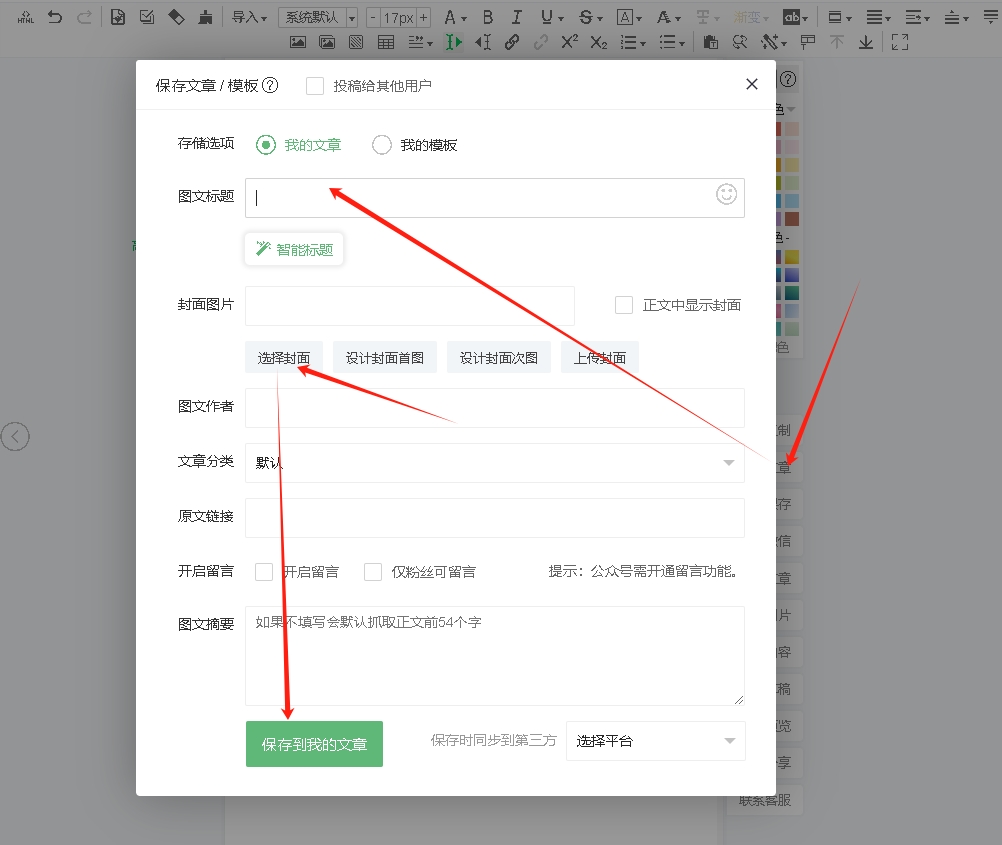
Task: Click 联系客服 in the right sidebar
Action: (x=765, y=800)
